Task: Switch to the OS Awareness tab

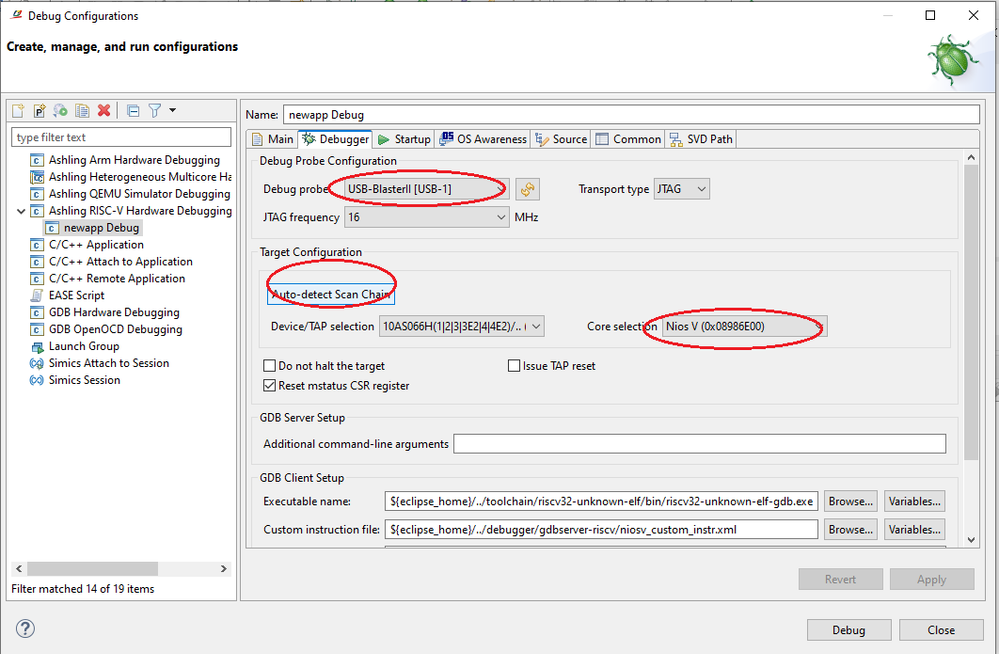Action: pyautogui.click(x=483, y=139)
